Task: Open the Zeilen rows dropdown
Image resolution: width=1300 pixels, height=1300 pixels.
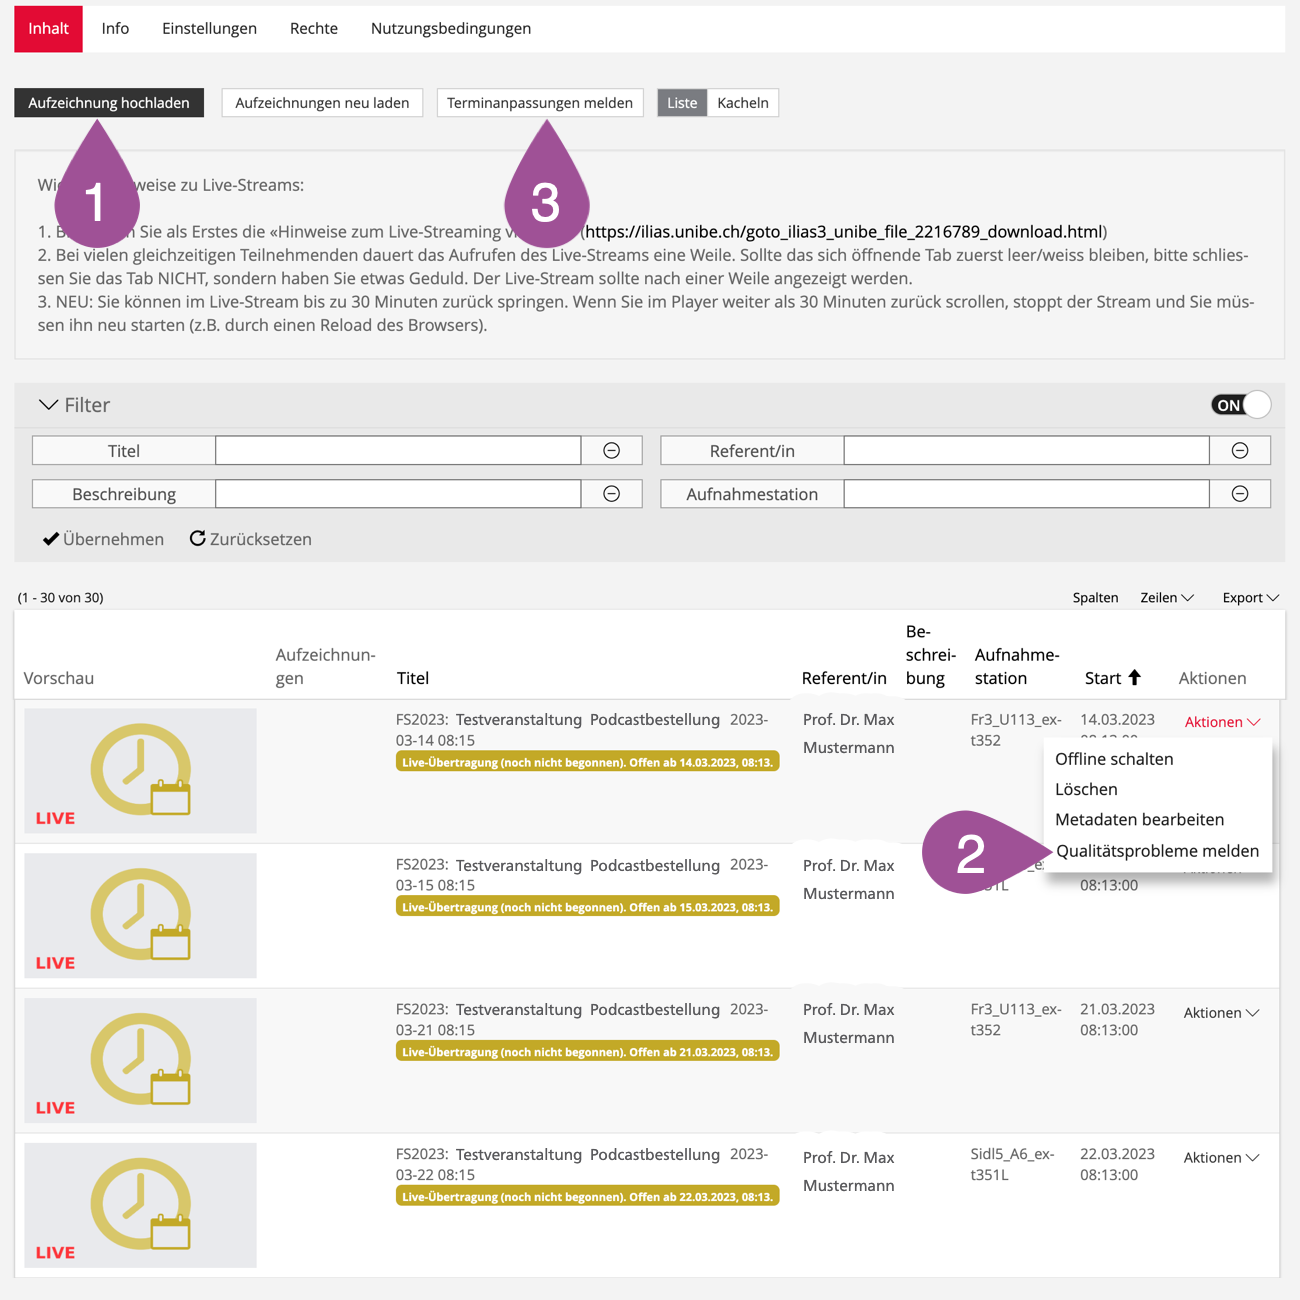Action: pos(1166,598)
